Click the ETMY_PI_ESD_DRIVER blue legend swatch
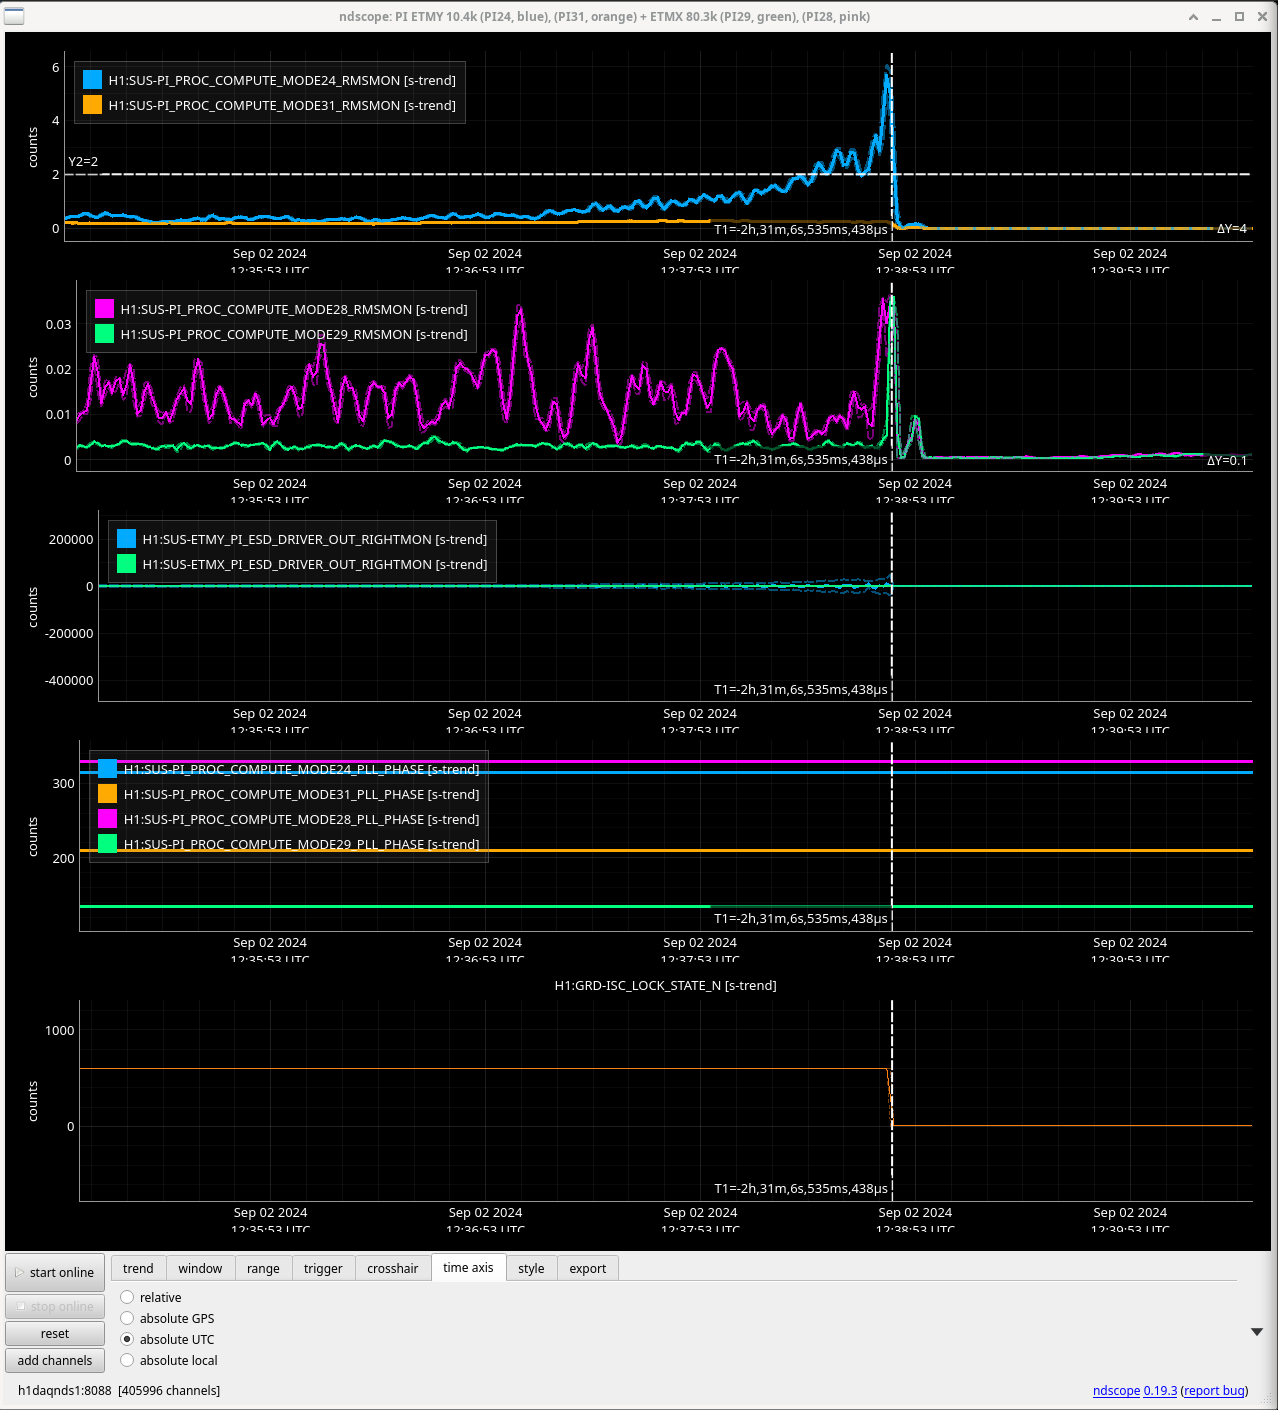1278x1410 pixels. [126, 539]
